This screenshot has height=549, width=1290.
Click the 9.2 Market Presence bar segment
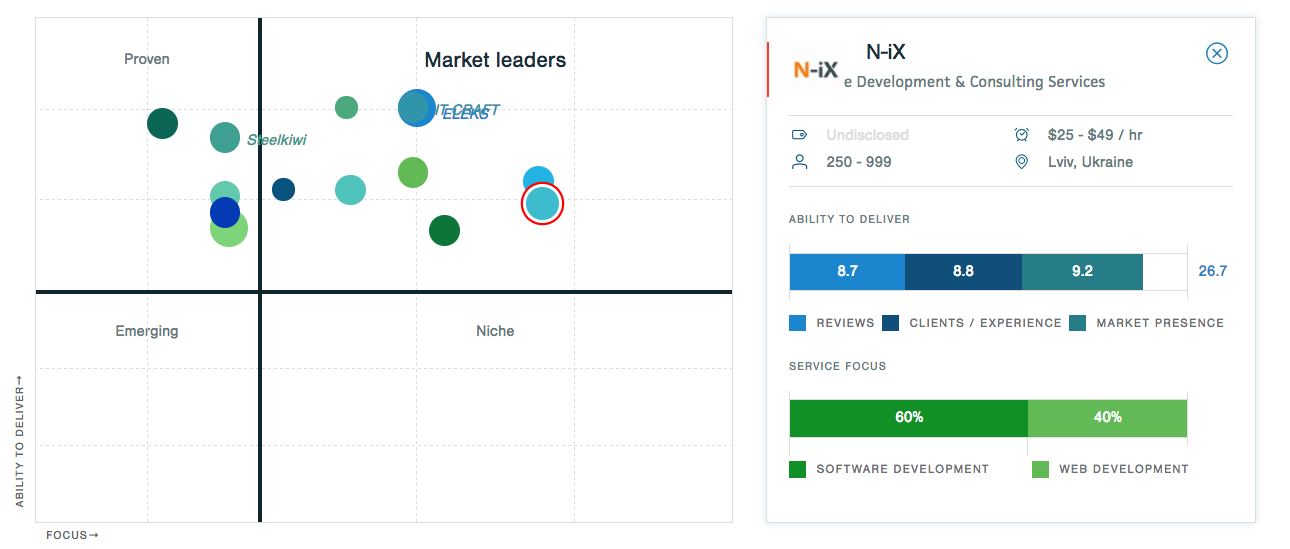(1082, 271)
